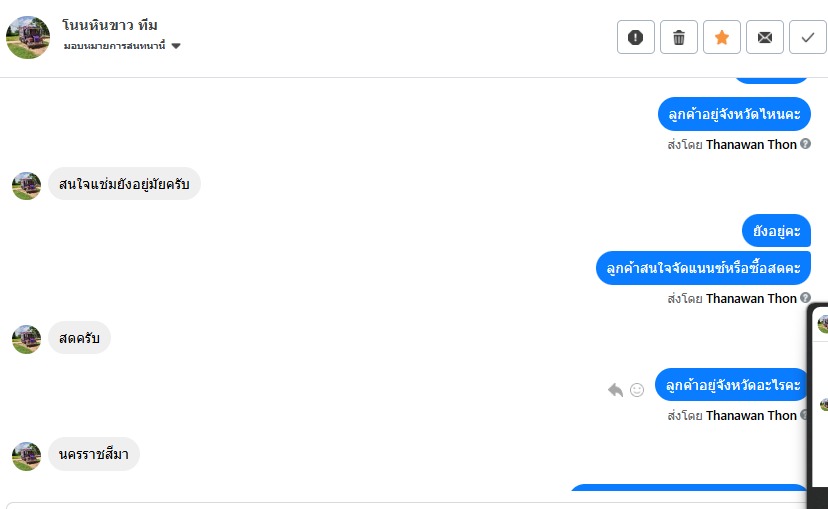The width and height of the screenshot is (828, 509).
Task: Click the avatar beside นครราชสีมา message
Action: [x=26, y=456]
